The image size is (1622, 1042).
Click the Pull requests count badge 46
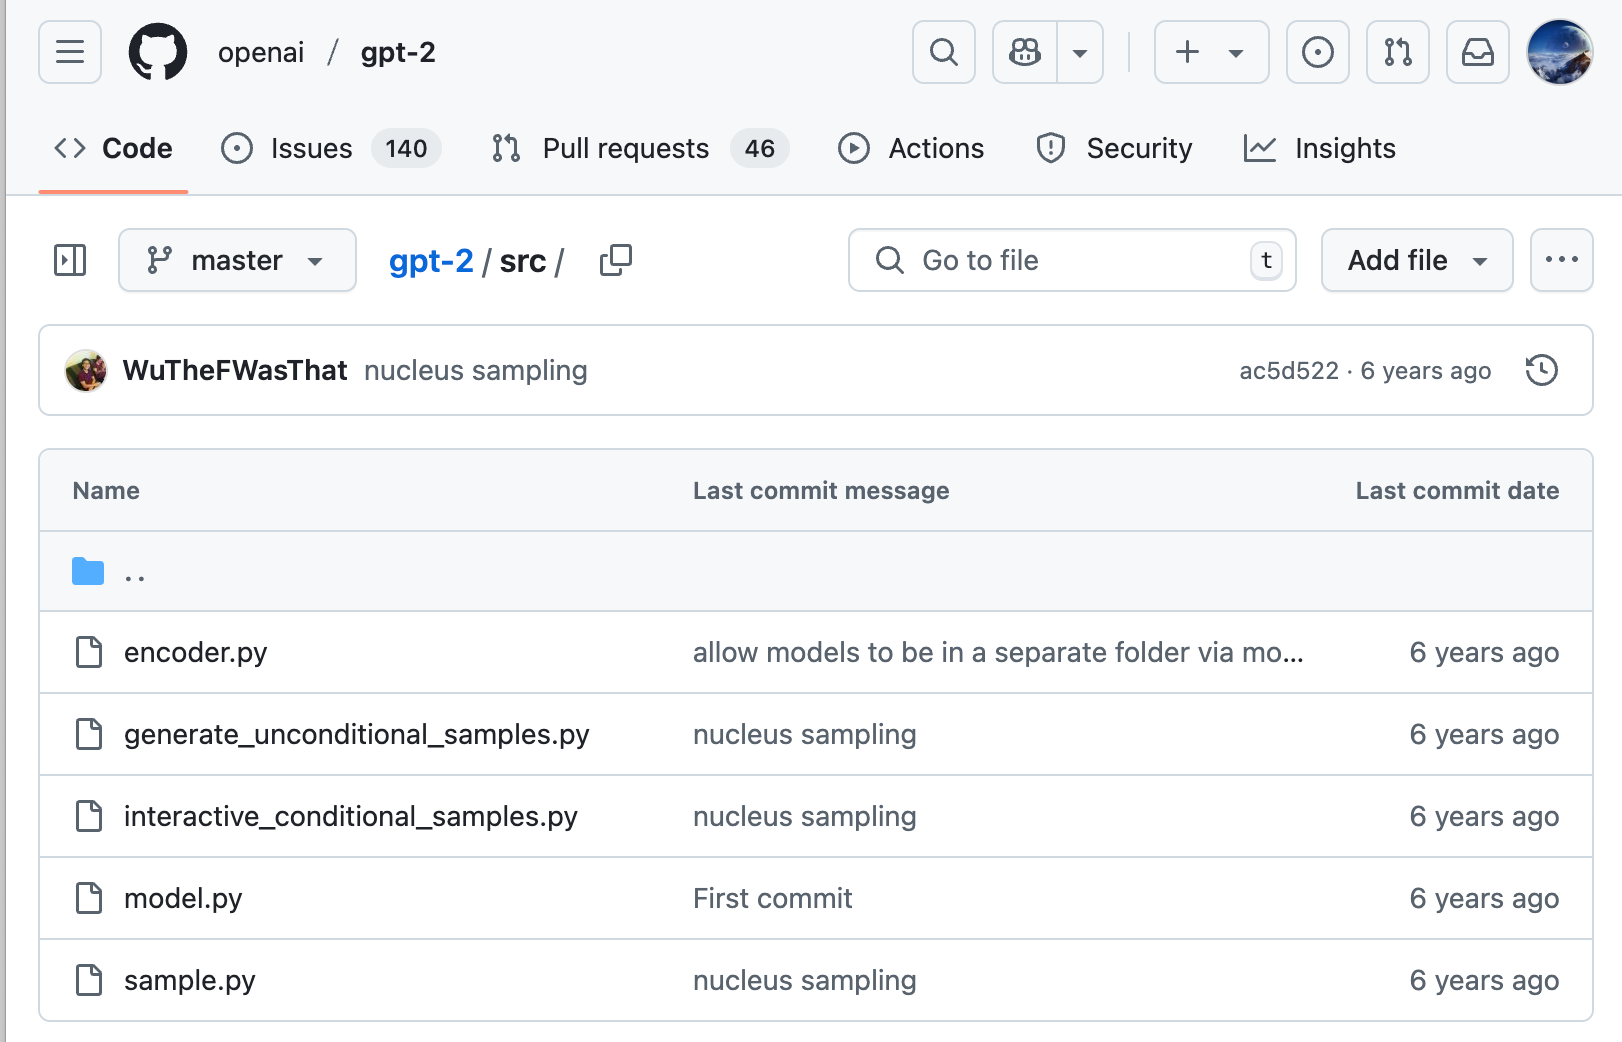click(760, 148)
